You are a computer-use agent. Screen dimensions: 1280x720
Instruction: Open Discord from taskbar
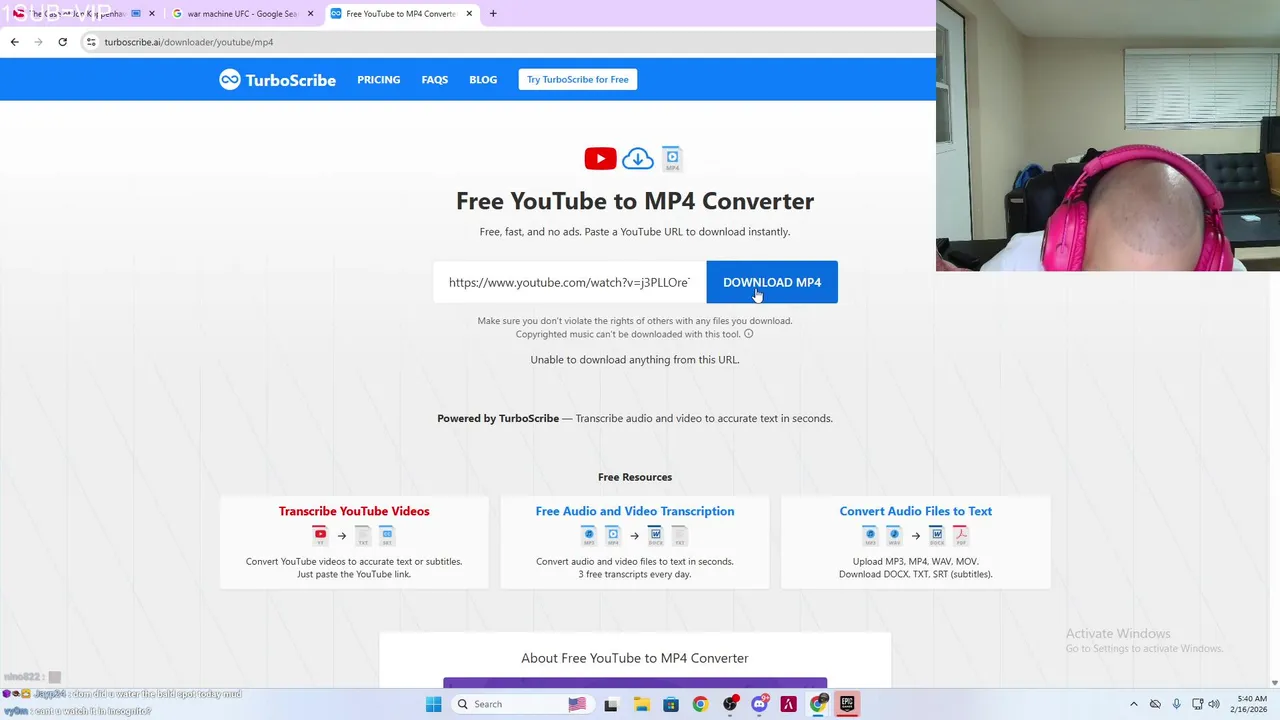coord(759,704)
